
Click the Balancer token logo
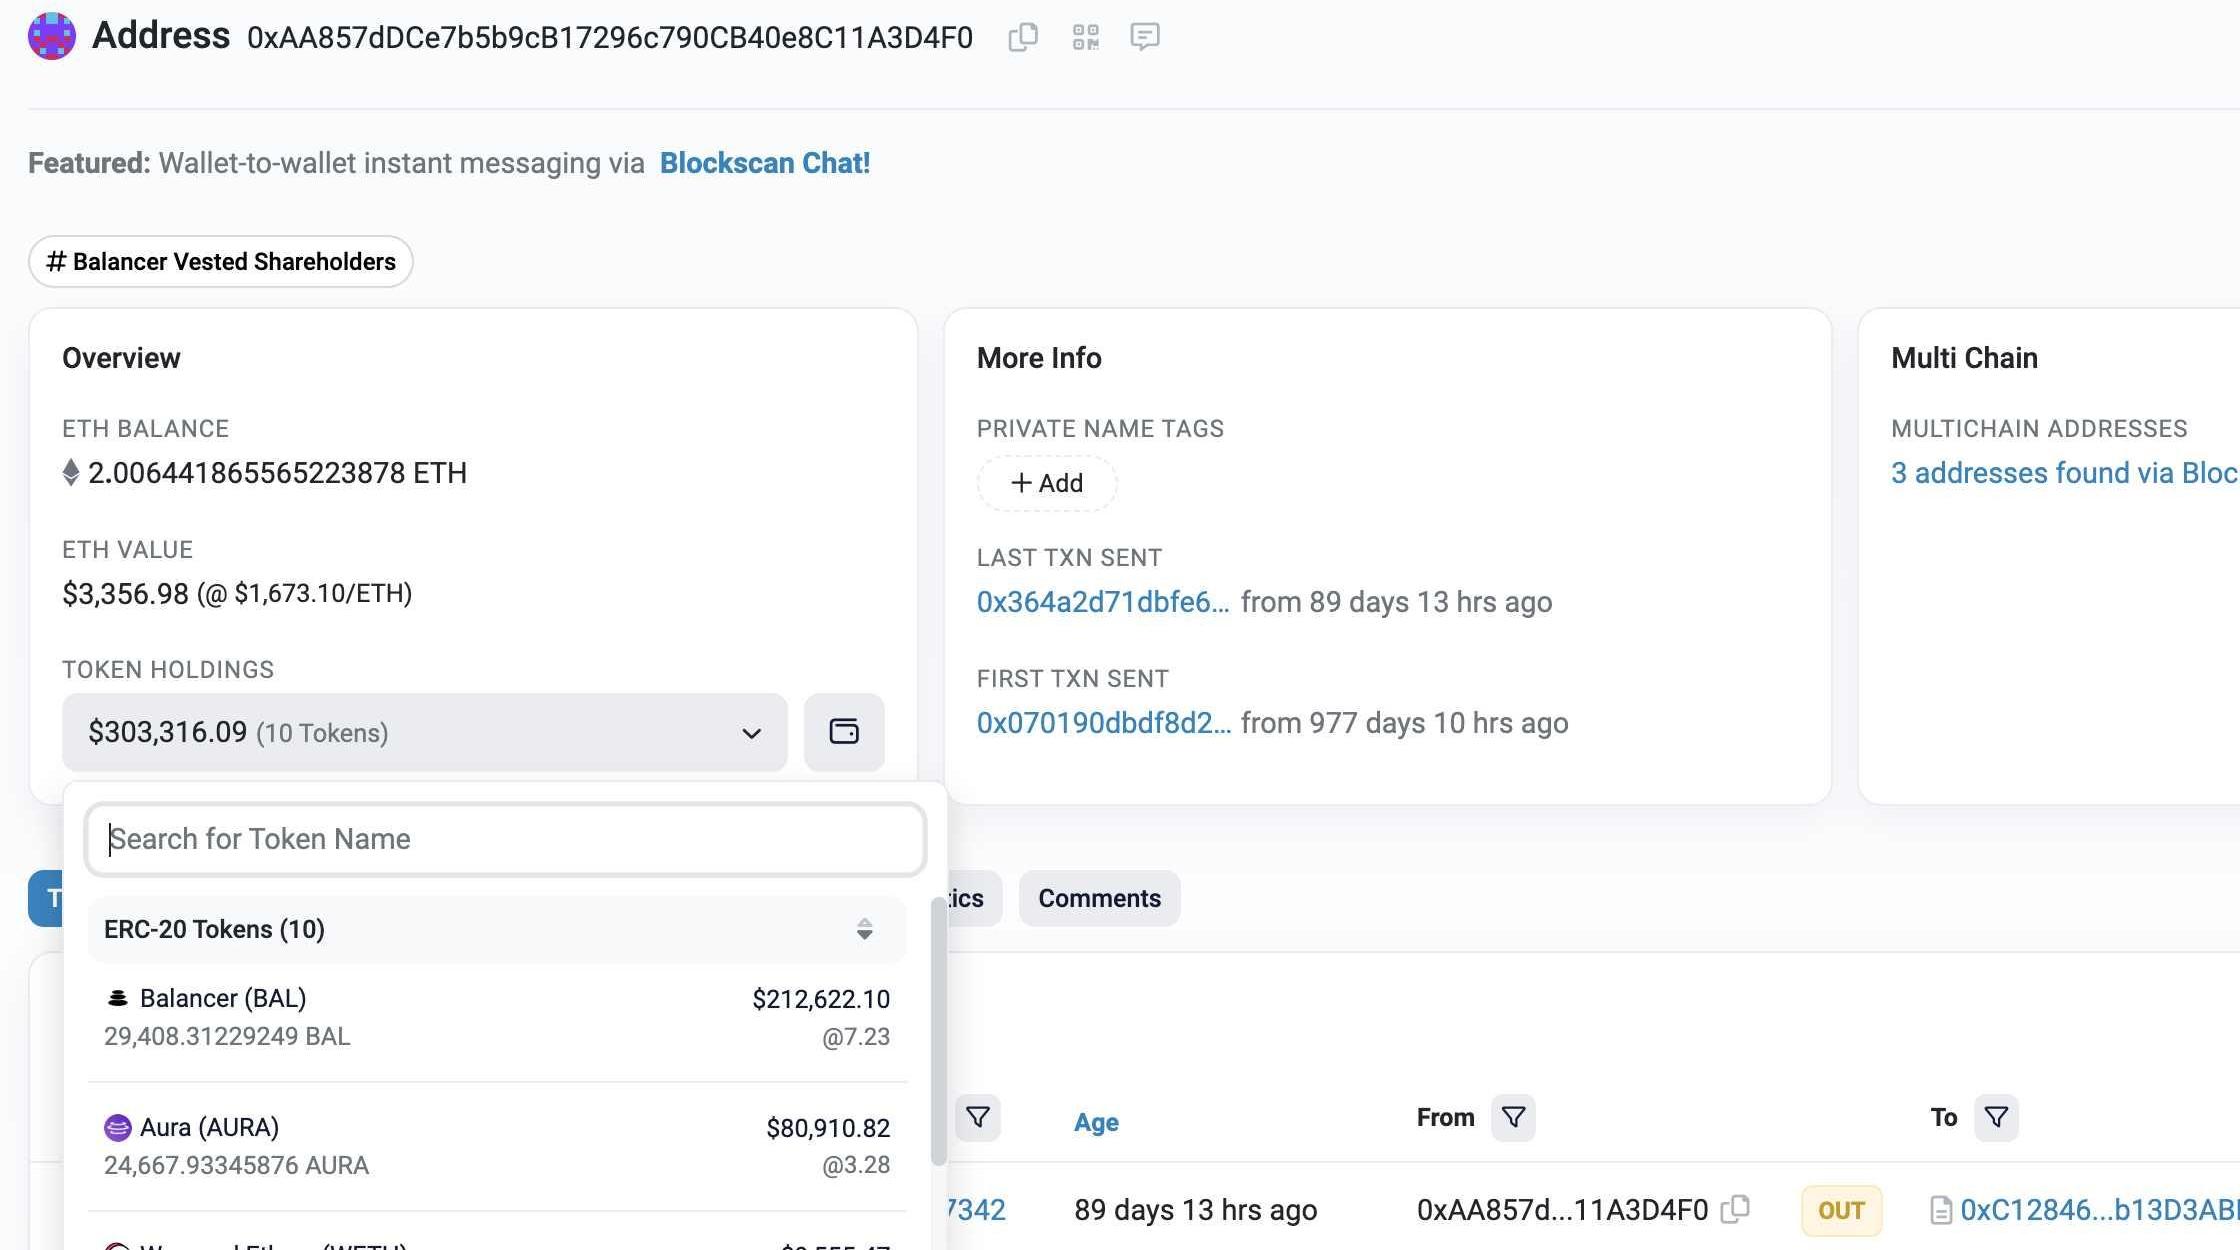pyautogui.click(x=117, y=998)
